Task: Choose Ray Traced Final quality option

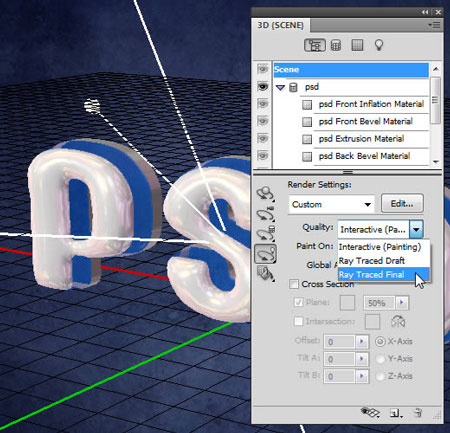Action: (384, 275)
